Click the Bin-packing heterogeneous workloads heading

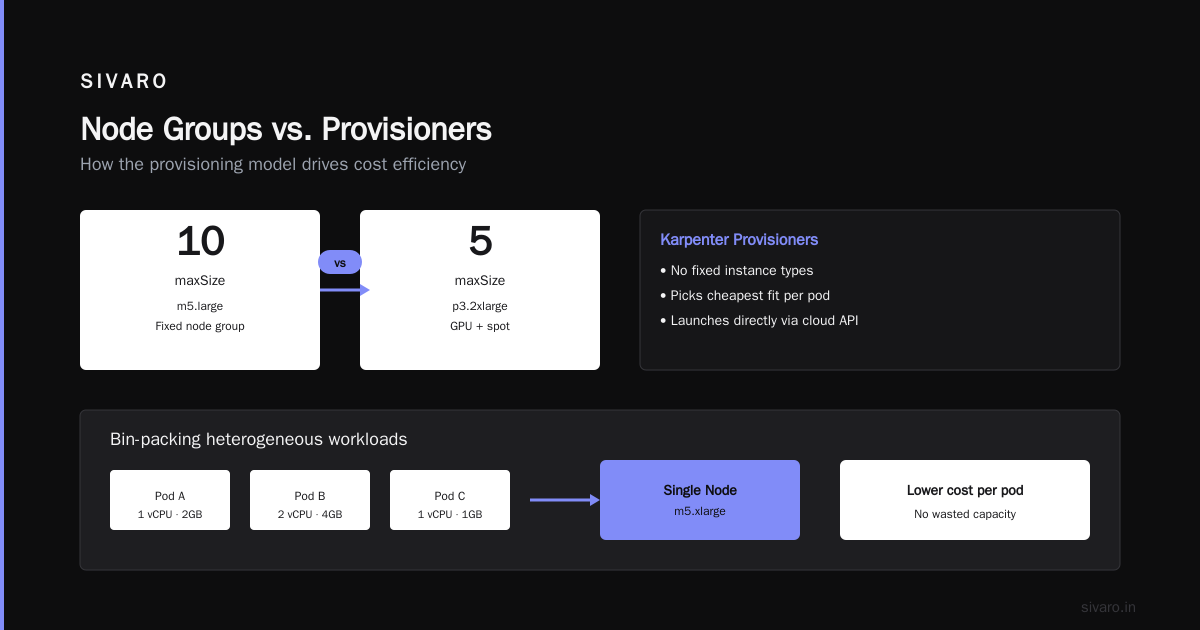click(x=259, y=439)
